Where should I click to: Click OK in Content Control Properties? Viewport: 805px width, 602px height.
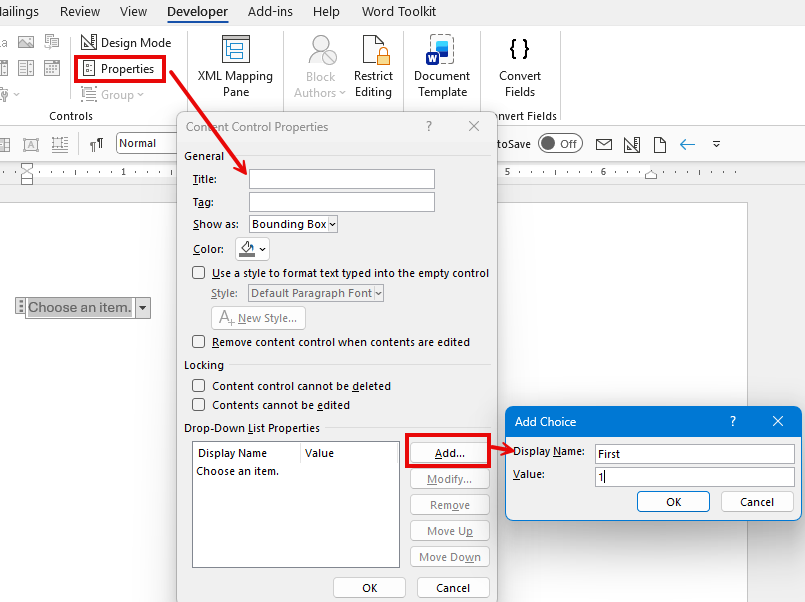click(x=369, y=588)
